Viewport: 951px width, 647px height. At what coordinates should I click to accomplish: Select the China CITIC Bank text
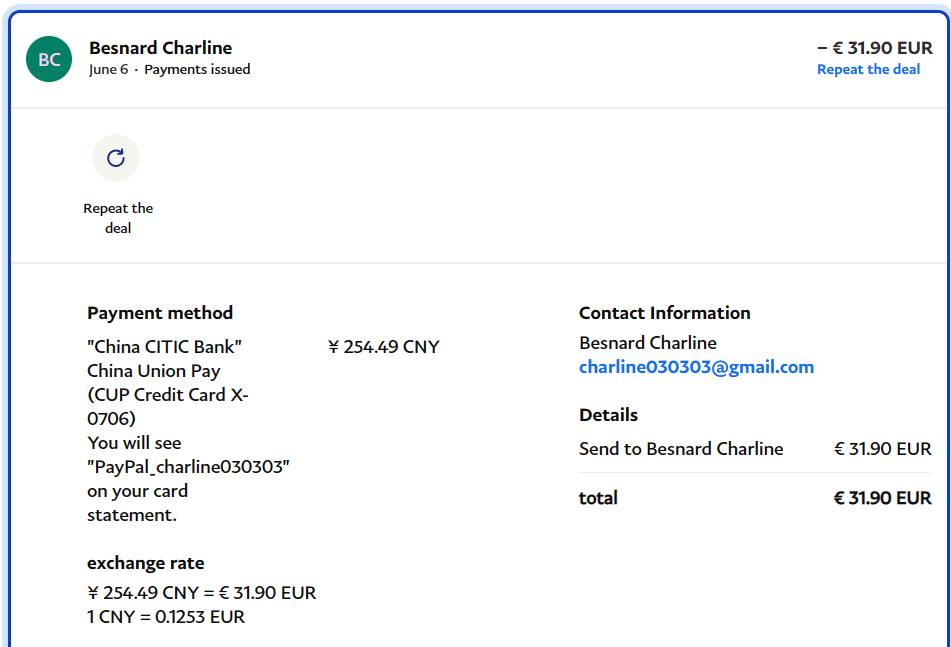point(164,347)
